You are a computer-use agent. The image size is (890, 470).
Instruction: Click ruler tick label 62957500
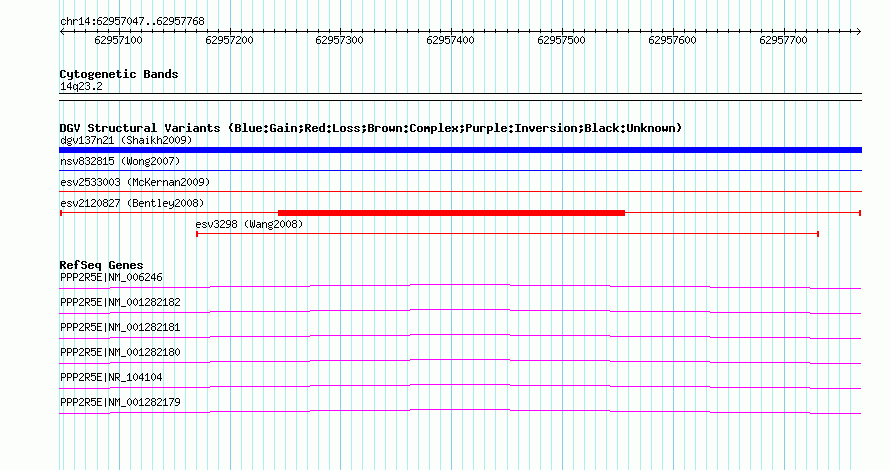[561, 40]
